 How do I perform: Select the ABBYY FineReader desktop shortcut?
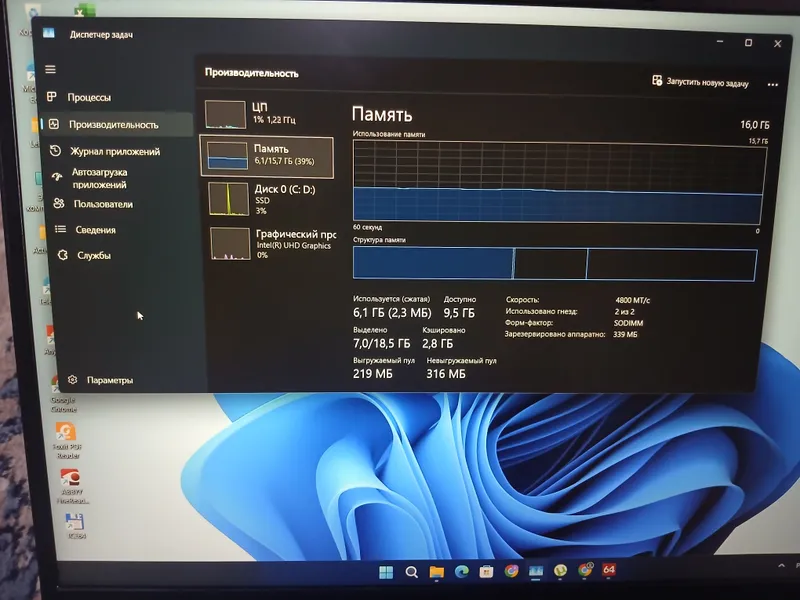pyautogui.click(x=71, y=487)
